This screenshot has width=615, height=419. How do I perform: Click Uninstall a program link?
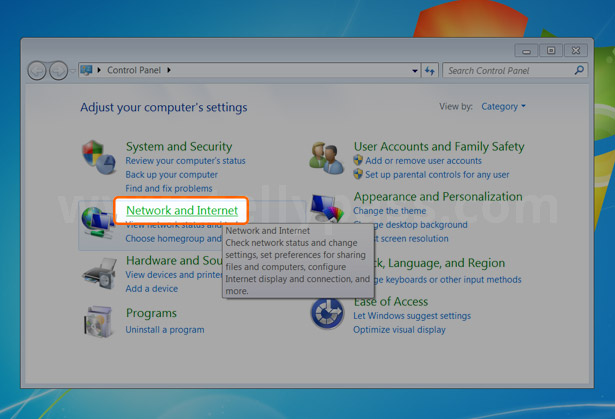pos(165,330)
